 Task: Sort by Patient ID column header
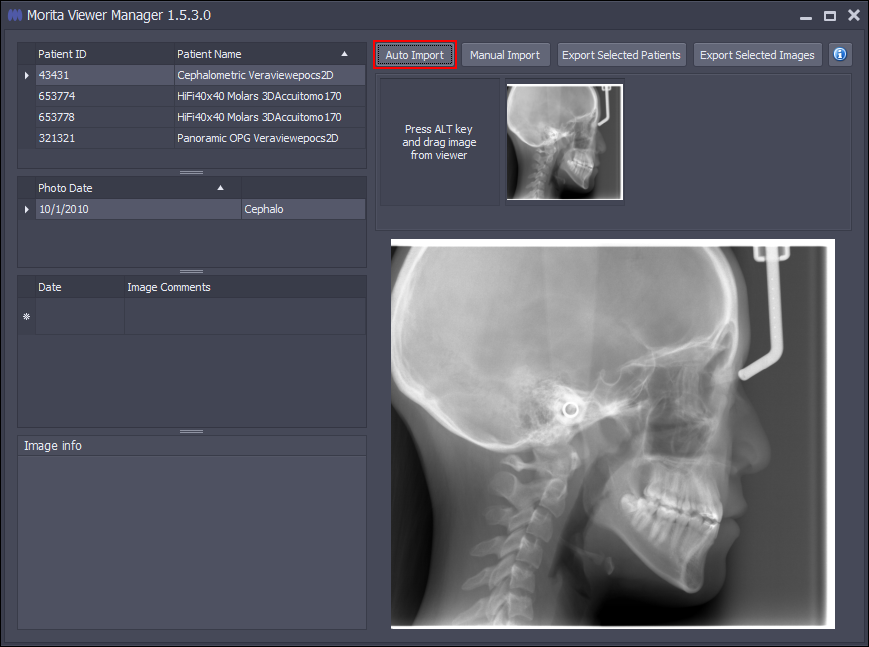pos(105,54)
